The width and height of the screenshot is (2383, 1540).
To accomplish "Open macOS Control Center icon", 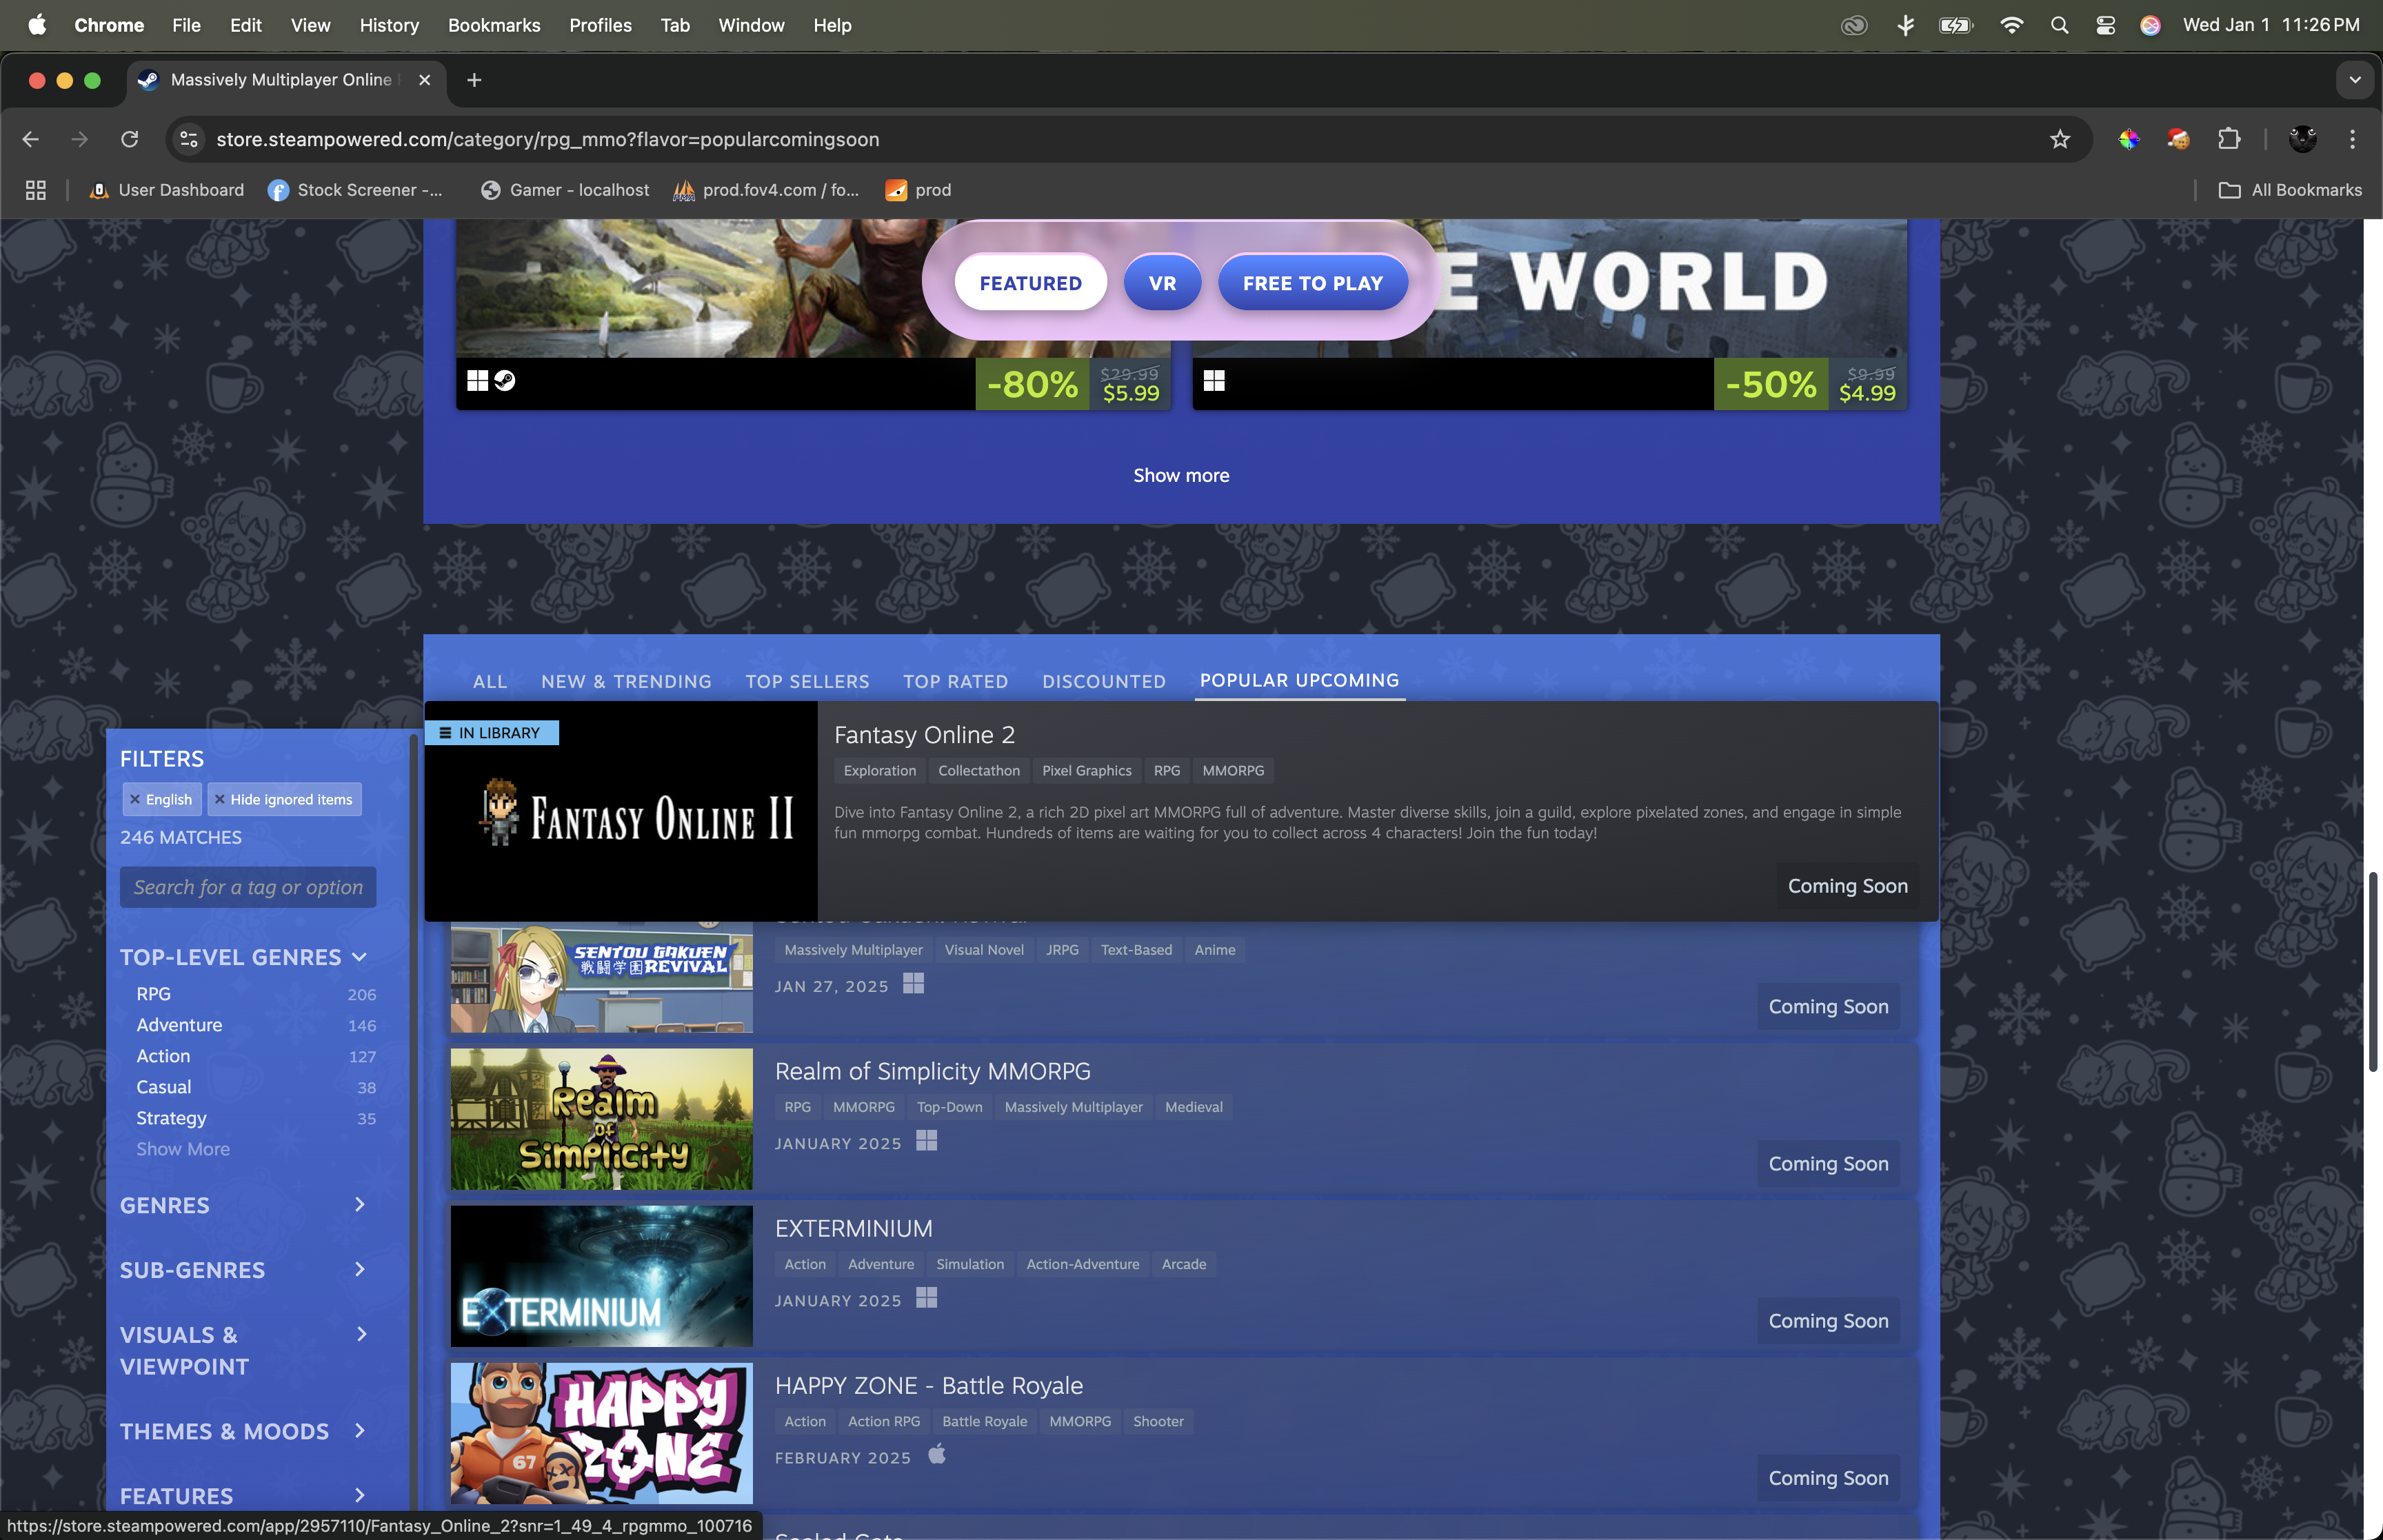I will [2105, 25].
